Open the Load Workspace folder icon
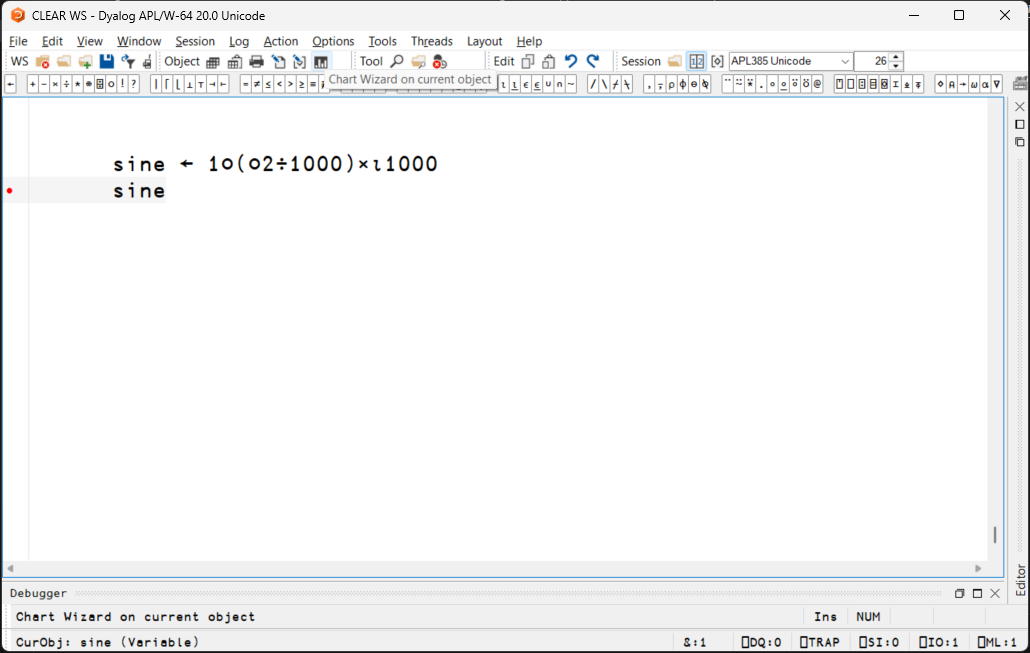This screenshot has height=653, width=1030. click(64, 62)
